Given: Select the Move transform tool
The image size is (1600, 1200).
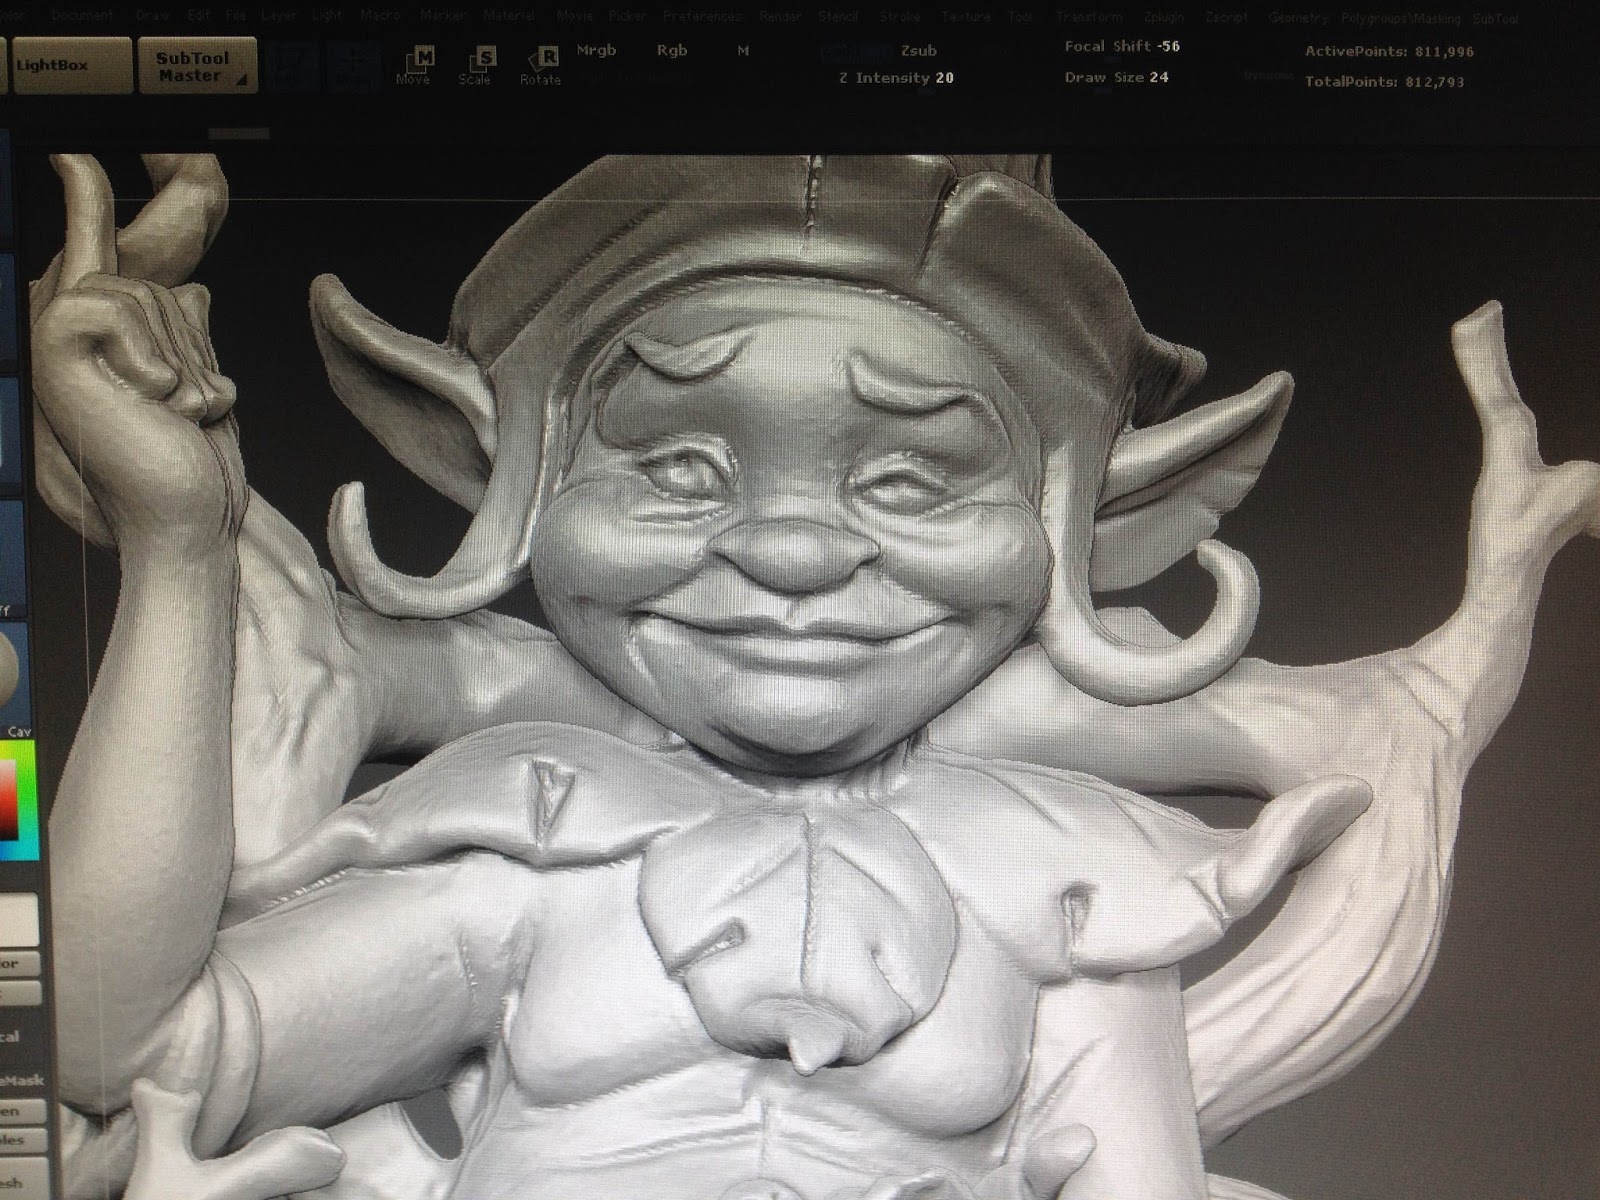Looking at the screenshot, I should click(x=418, y=60).
